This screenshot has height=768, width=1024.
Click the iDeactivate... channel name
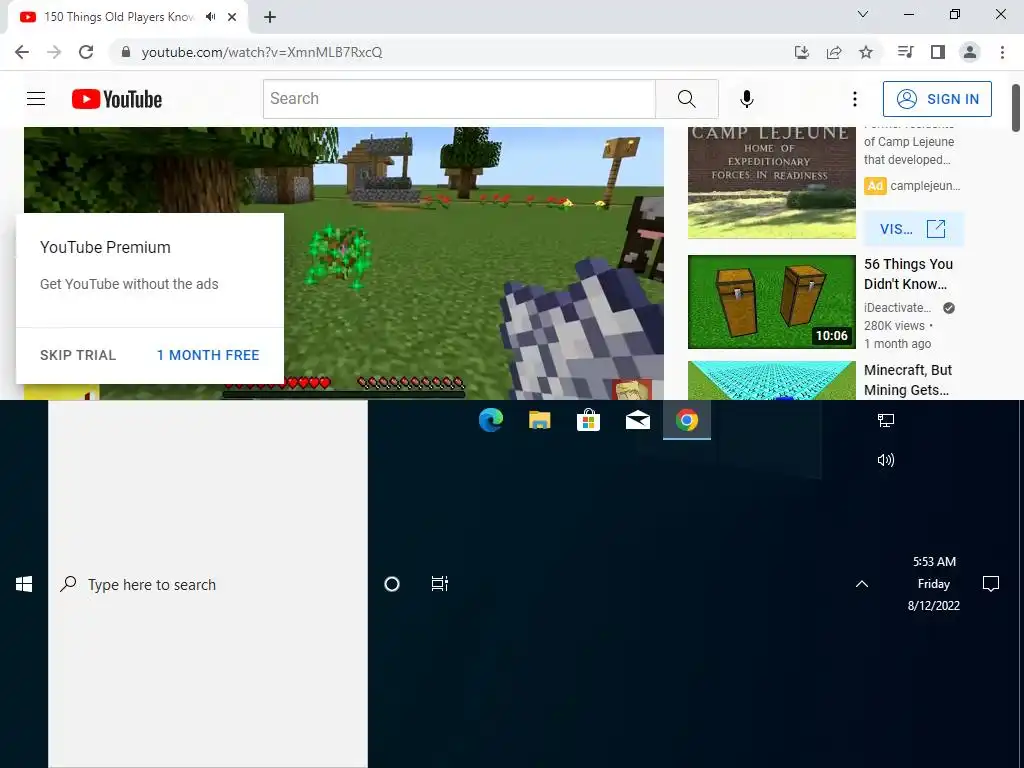[897, 308]
